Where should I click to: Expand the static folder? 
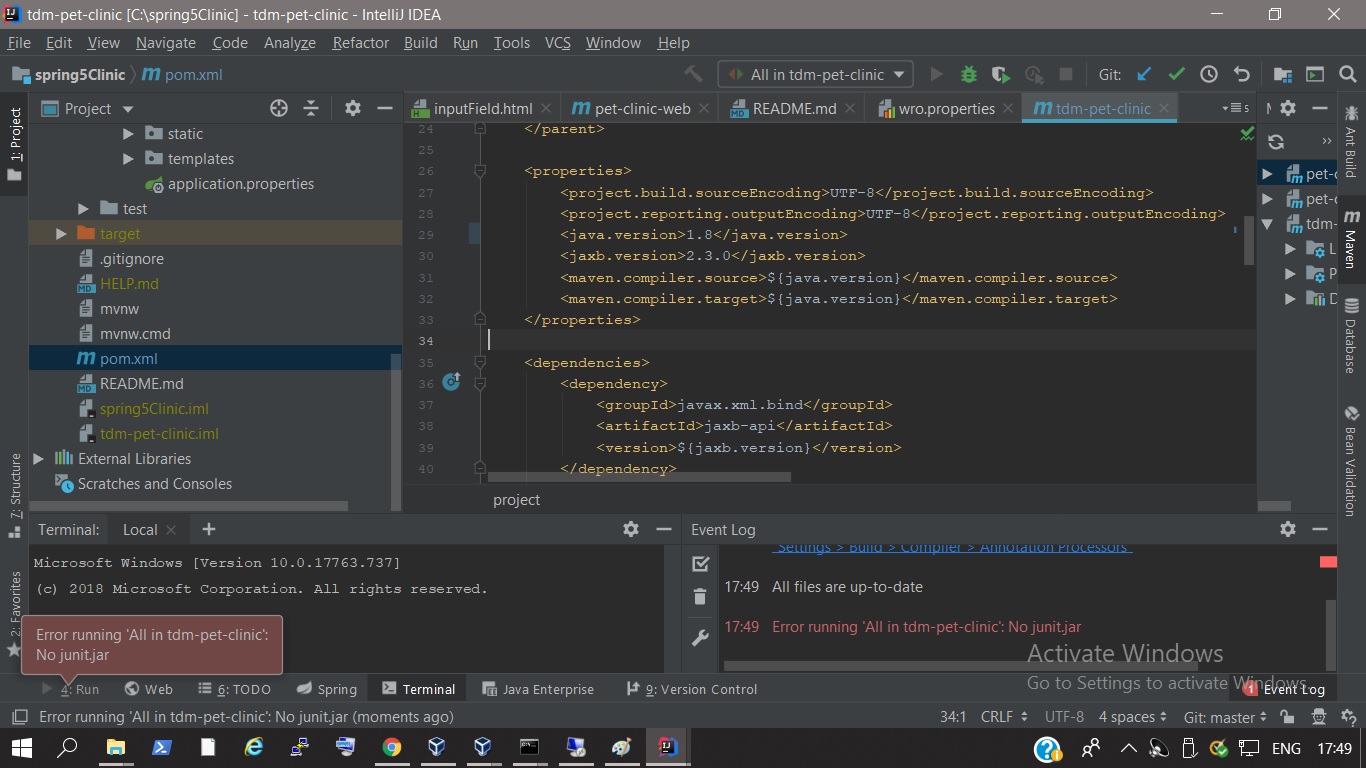tap(128, 133)
